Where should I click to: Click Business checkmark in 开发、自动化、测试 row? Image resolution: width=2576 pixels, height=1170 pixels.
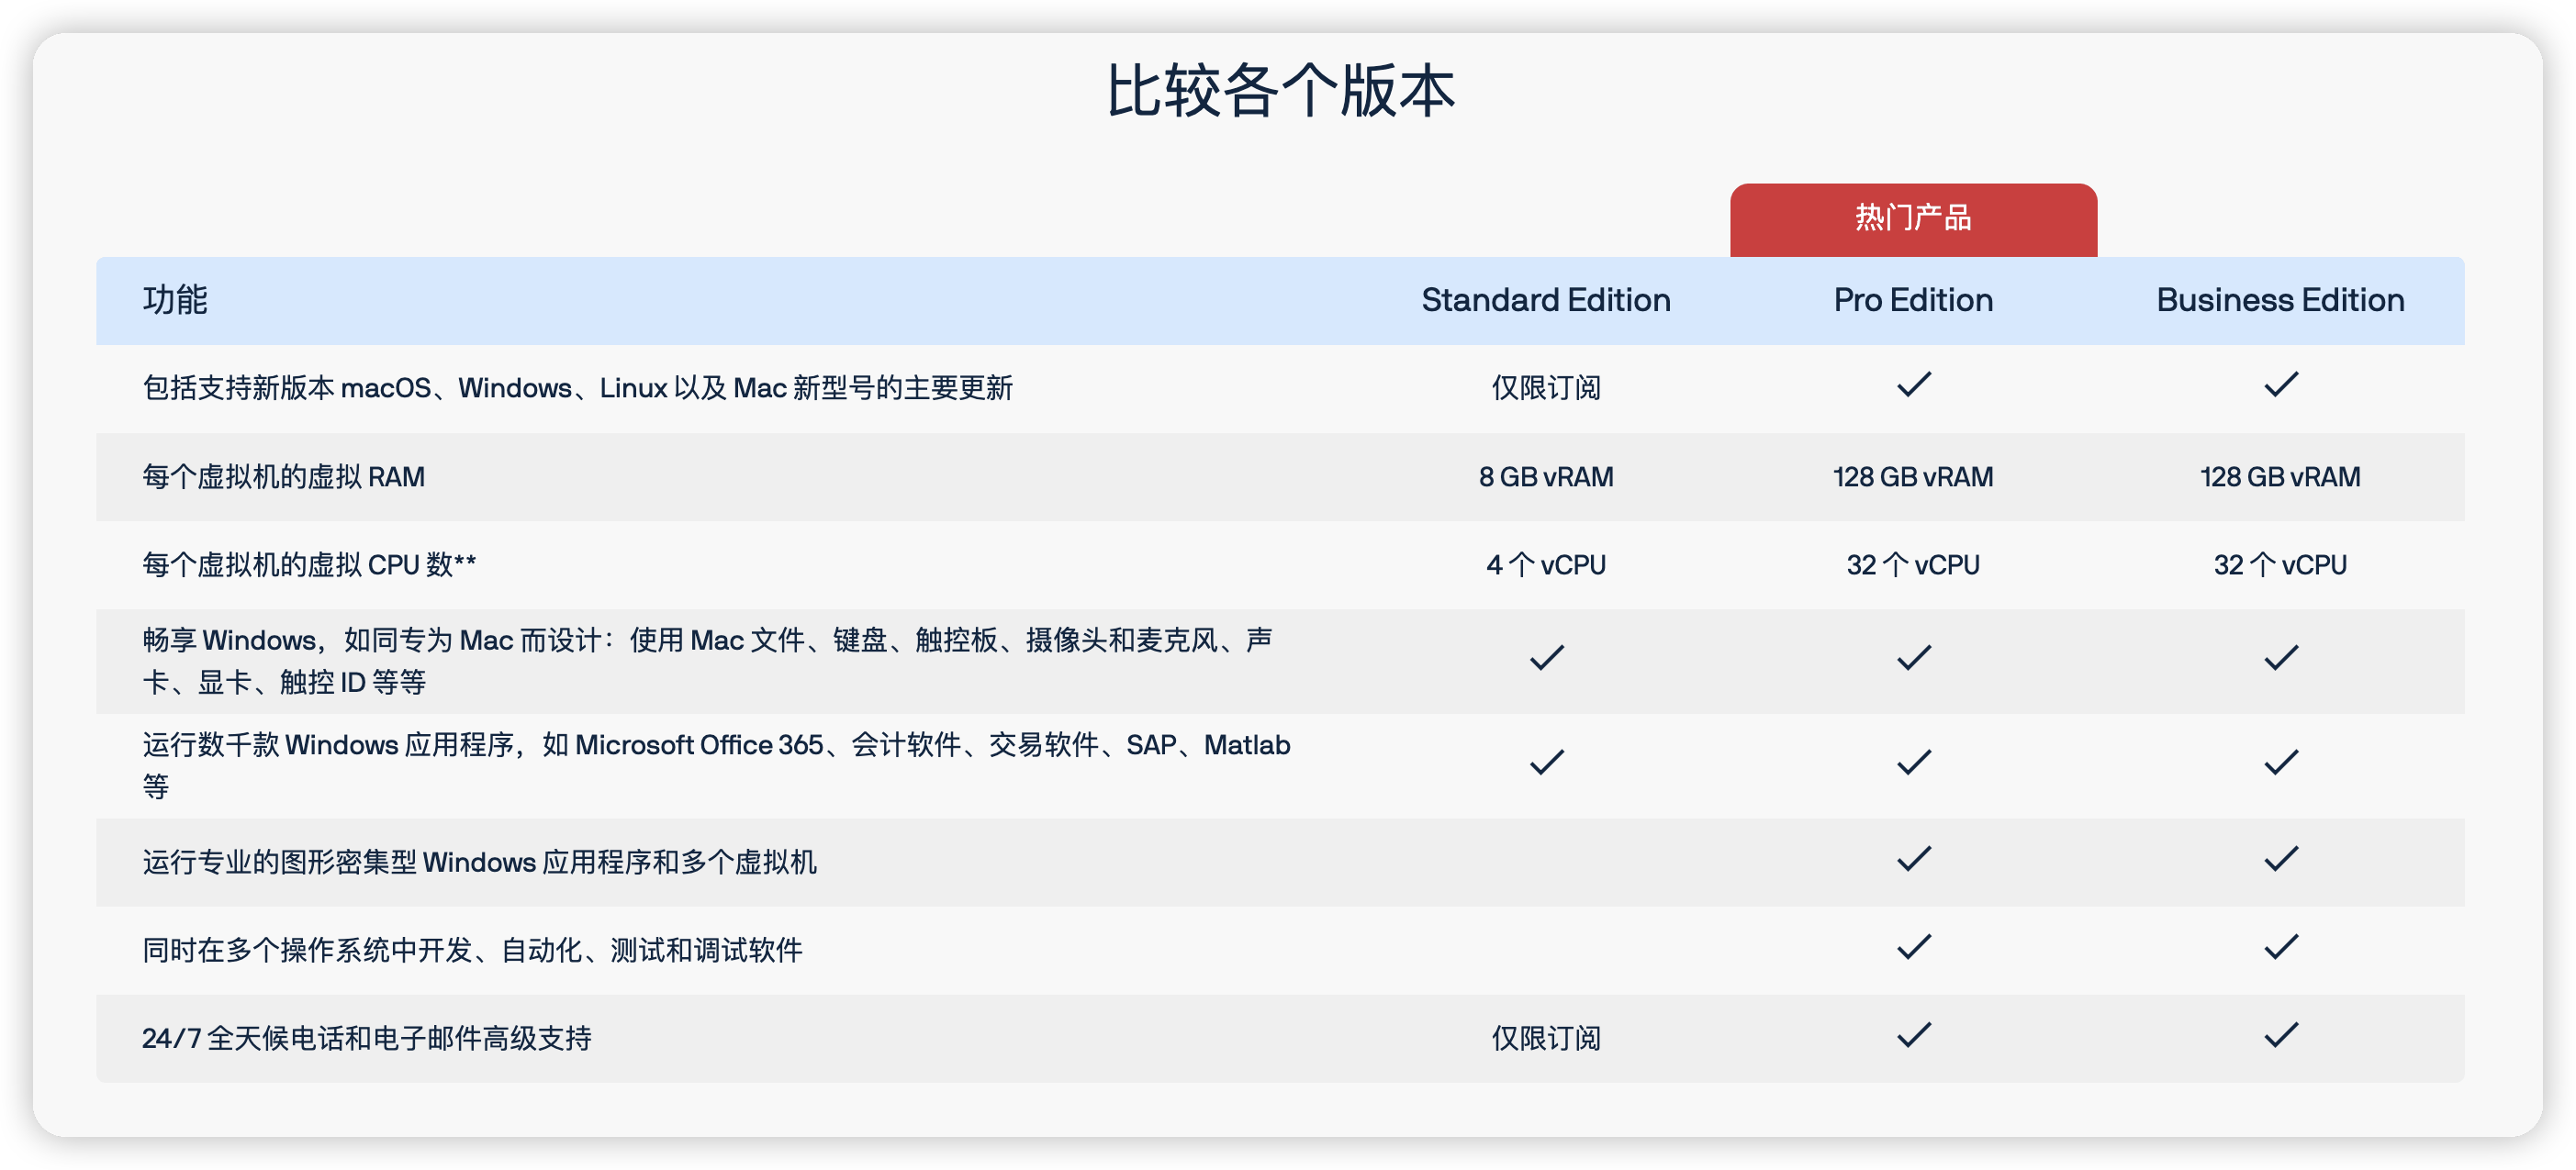click(x=2281, y=946)
